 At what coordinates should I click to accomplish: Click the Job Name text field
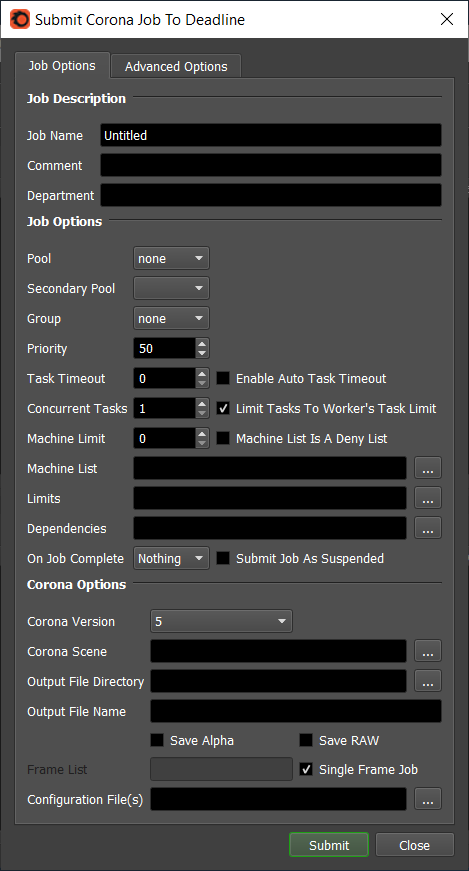[271, 136]
